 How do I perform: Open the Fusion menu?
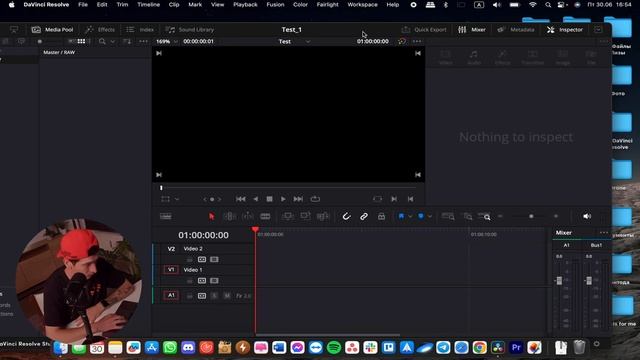tap(275, 4)
